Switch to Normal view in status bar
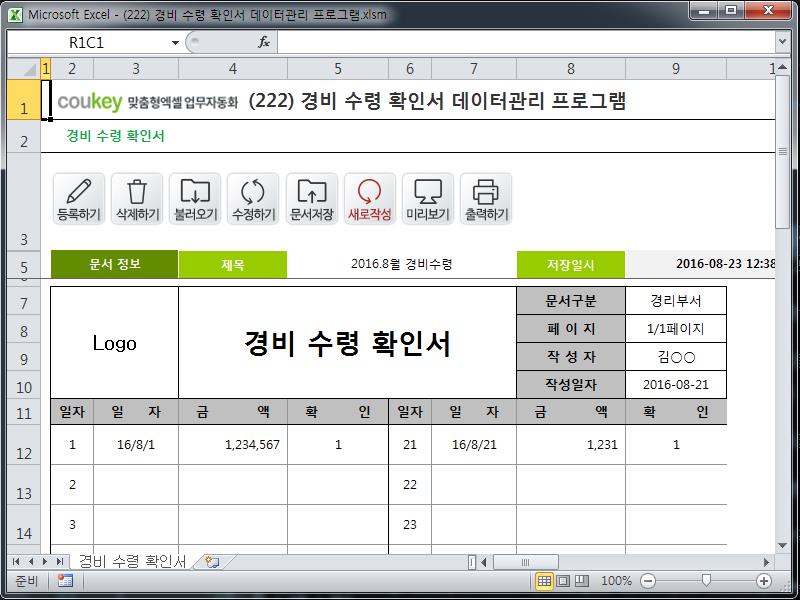Screen dimensions: 800x600 pos(544,581)
